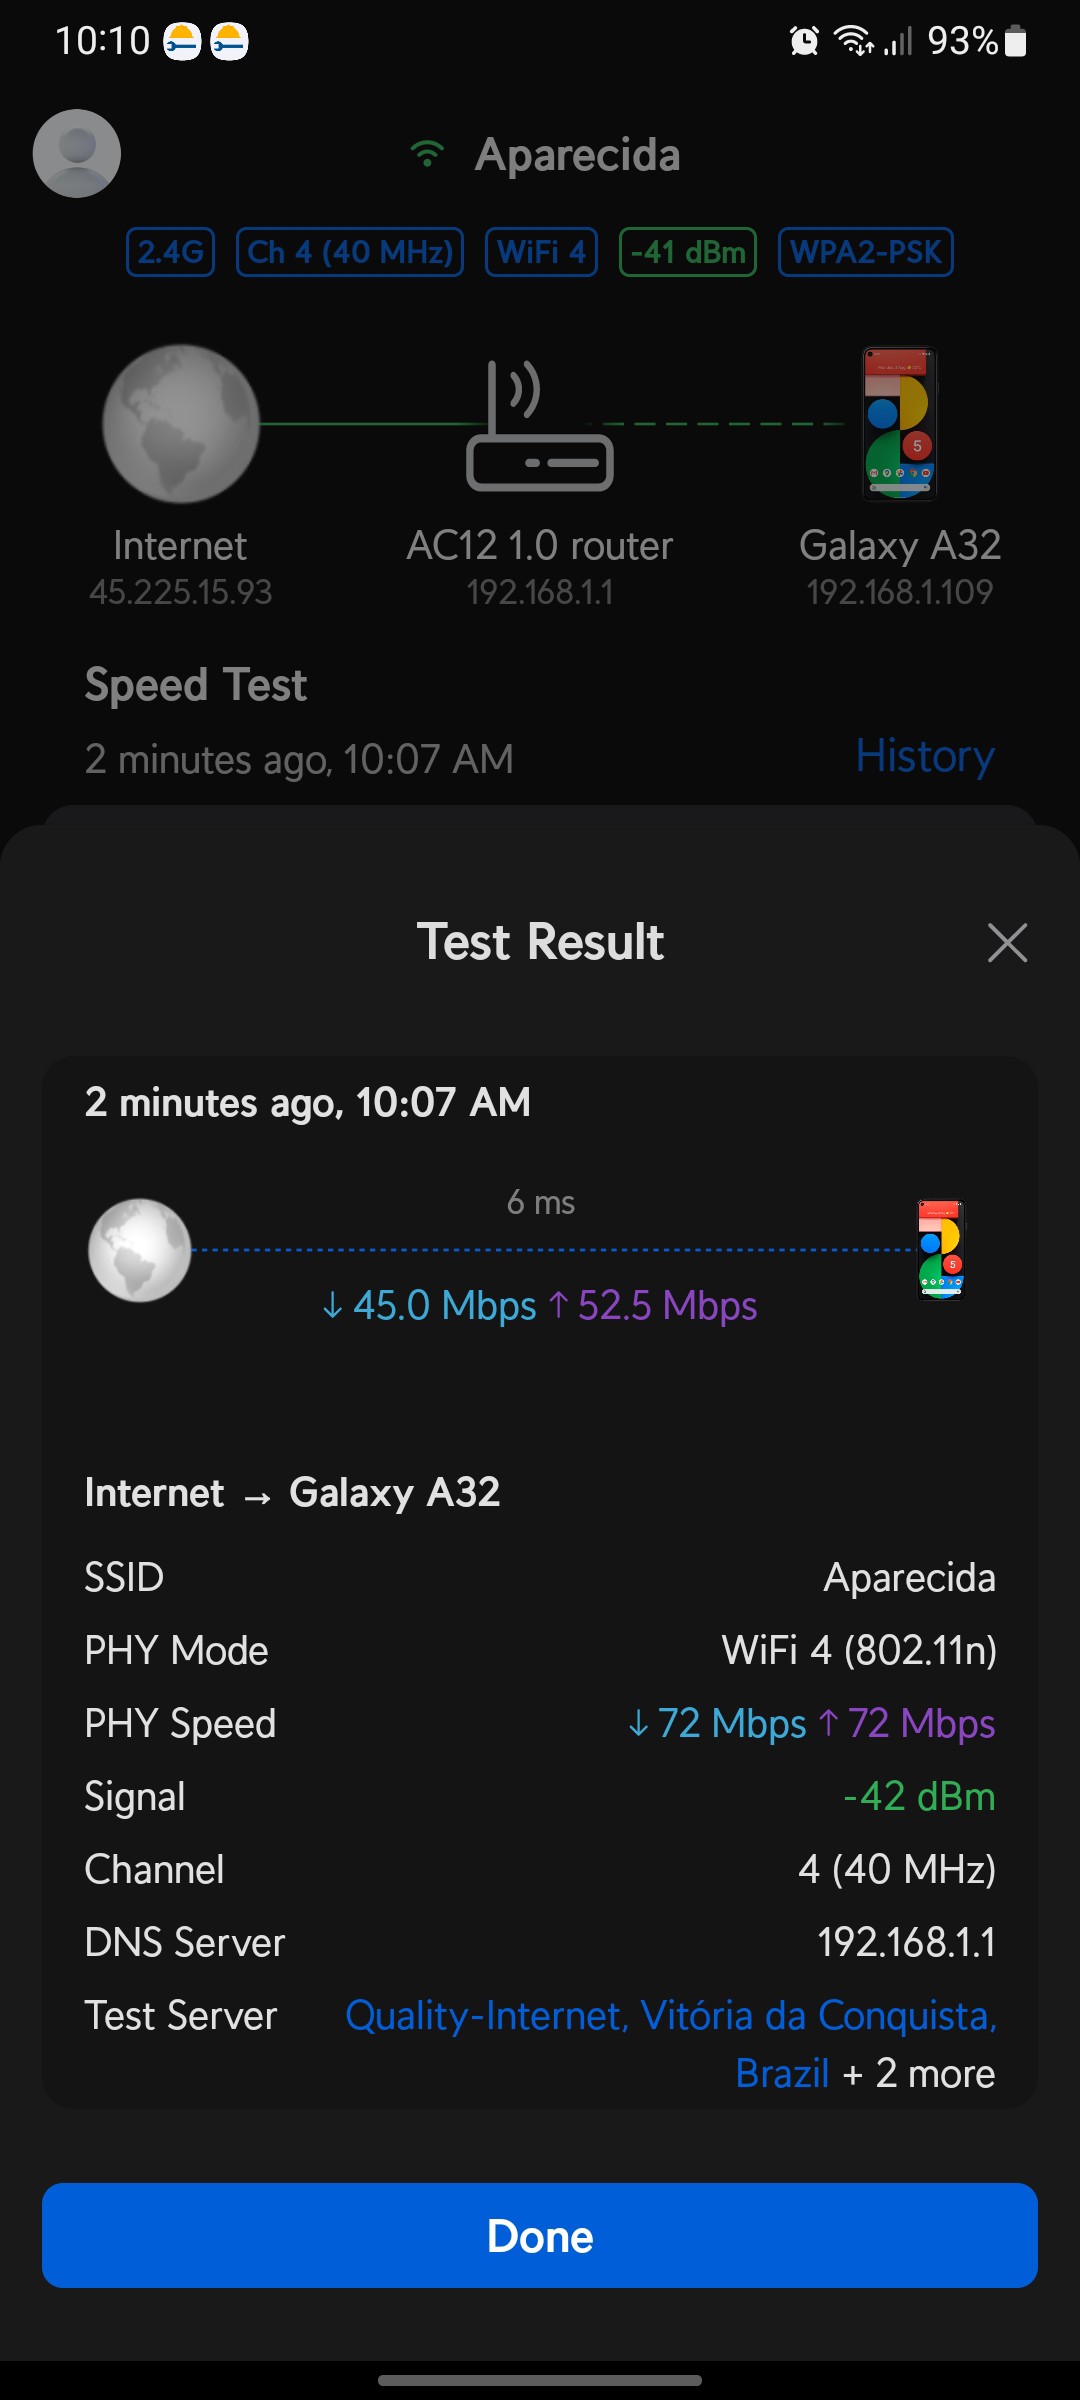
Task: Tap the 2.4G band badge
Action: [171, 252]
